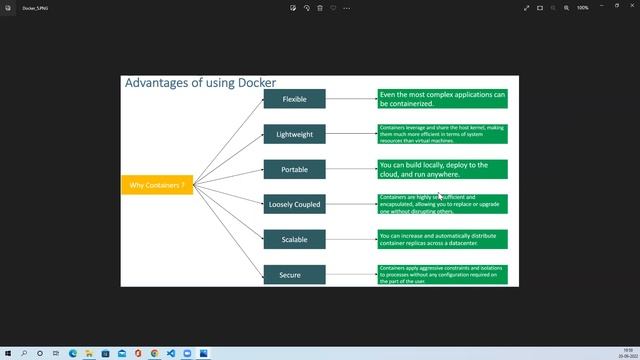The image size is (640, 360).
Task: Click the 'Loosely Coupled' box
Action: 294,204
